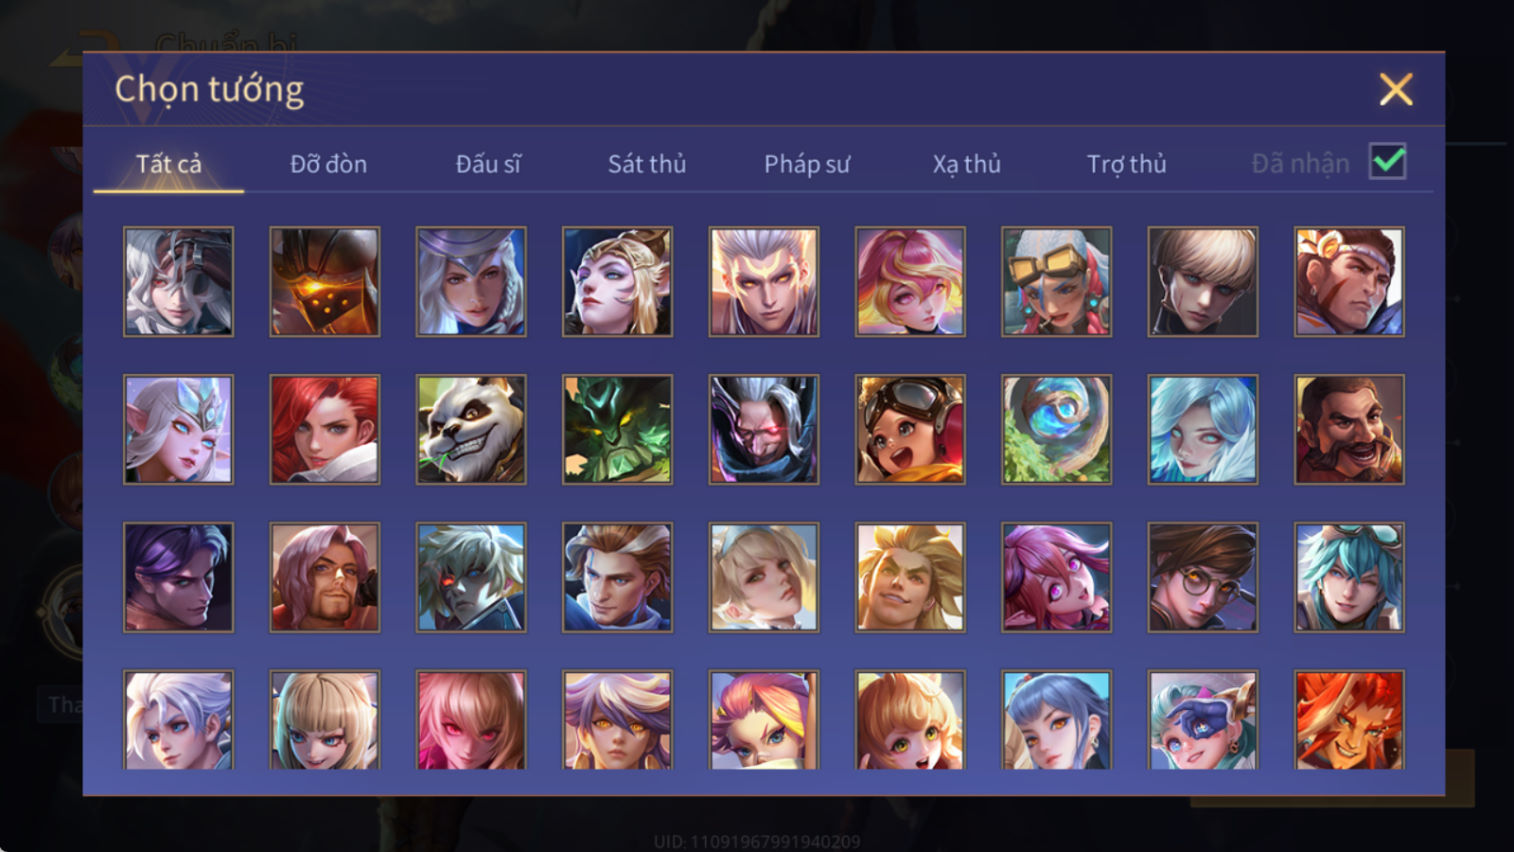Select the molten armored helmet hero
The height and width of the screenshot is (852, 1514).
click(x=325, y=282)
